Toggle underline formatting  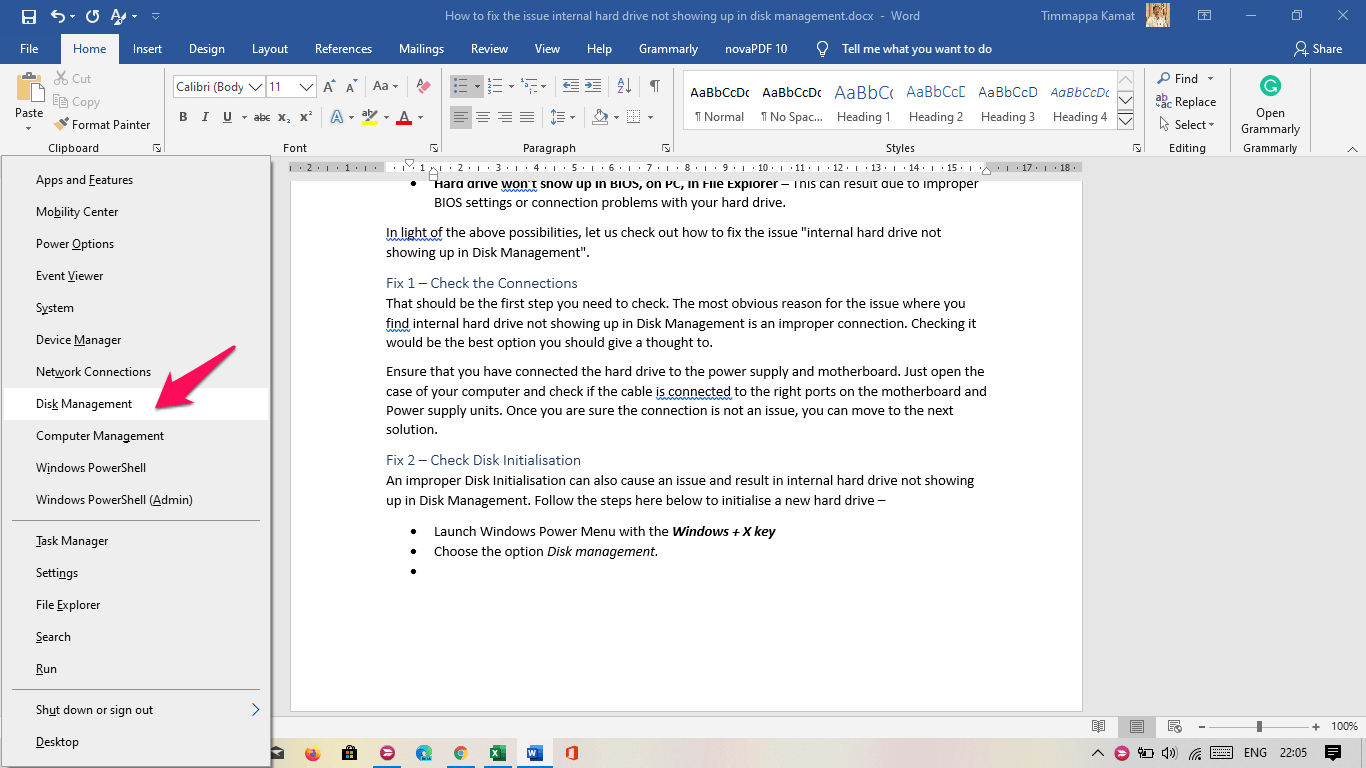(x=227, y=118)
